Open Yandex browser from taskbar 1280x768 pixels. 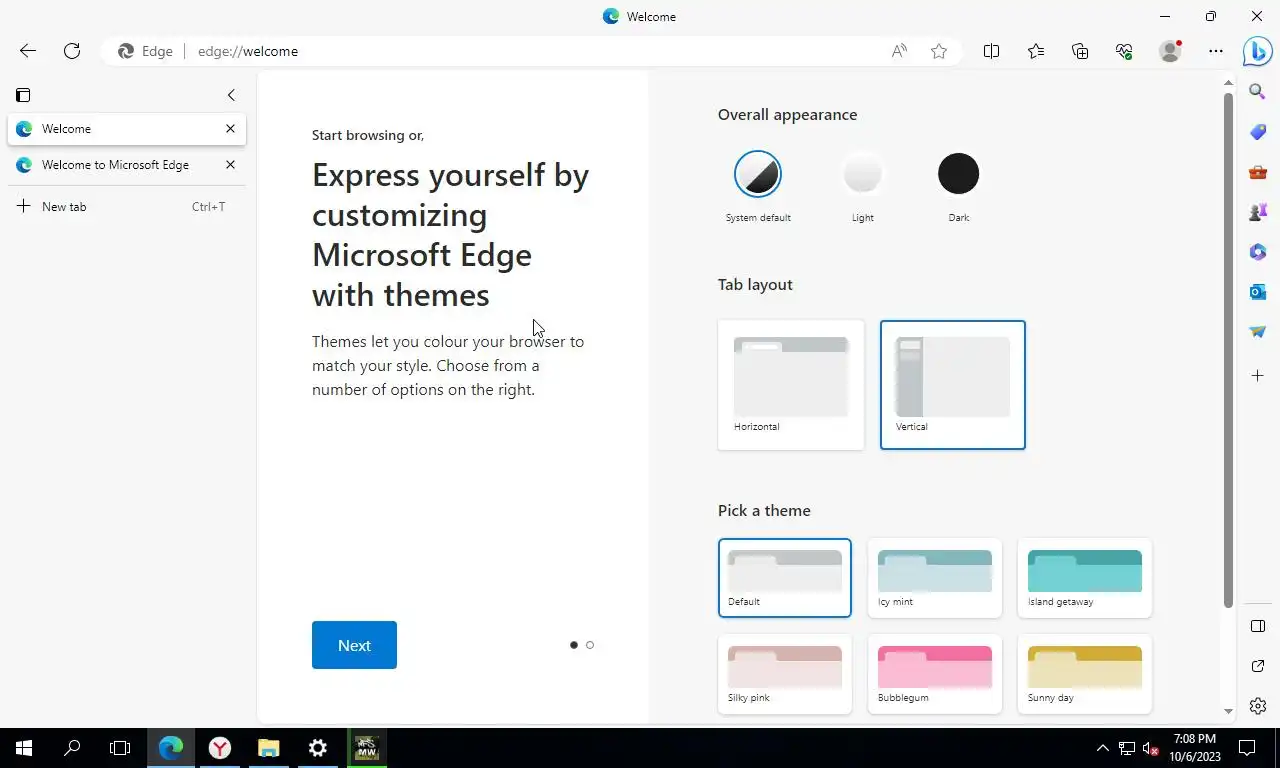220,748
